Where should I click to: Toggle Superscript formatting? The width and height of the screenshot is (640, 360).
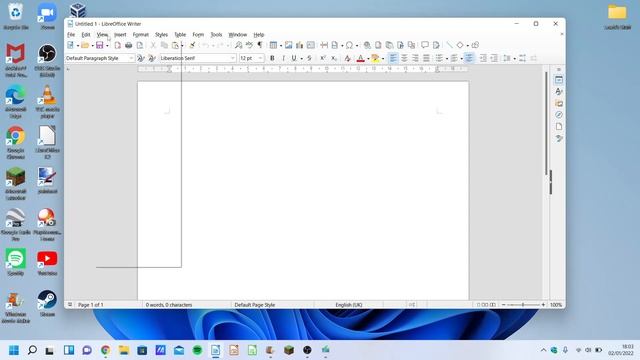click(x=323, y=58)
